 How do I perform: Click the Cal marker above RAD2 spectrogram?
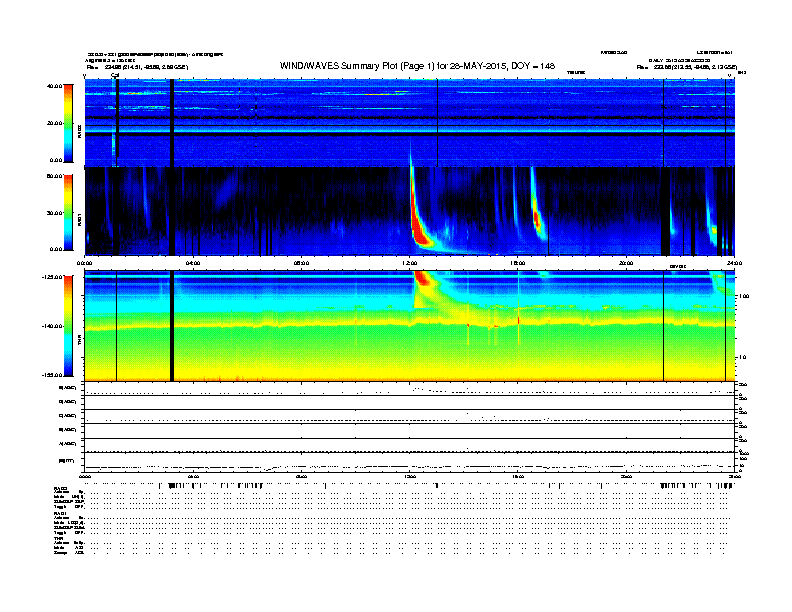[x=115, y=75]
